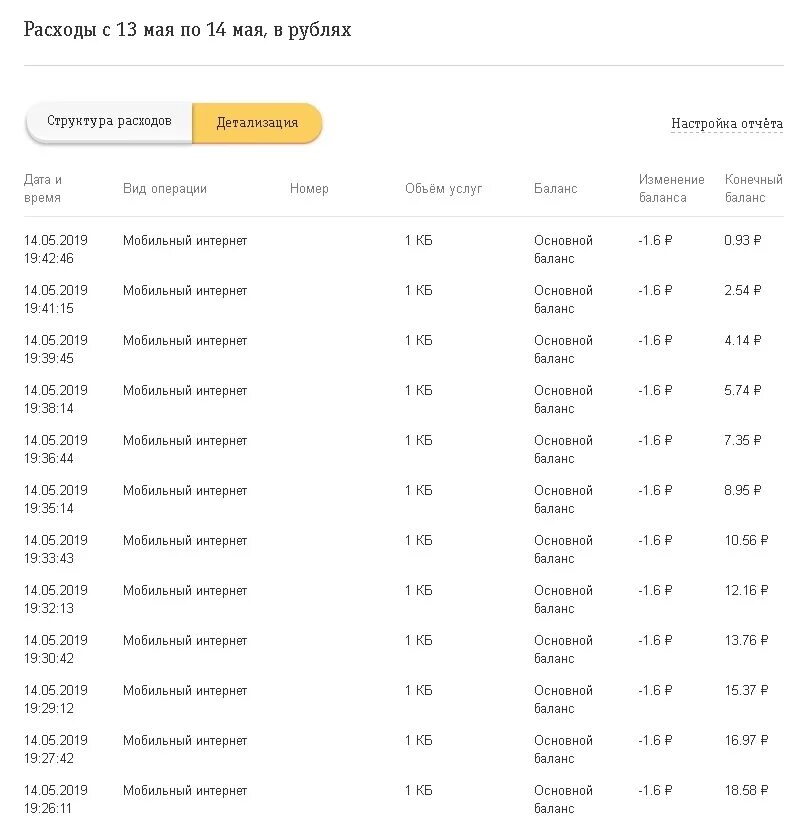806x824 pixels.
Task: Click the Дата и время column header
Action: pos(43,188)
